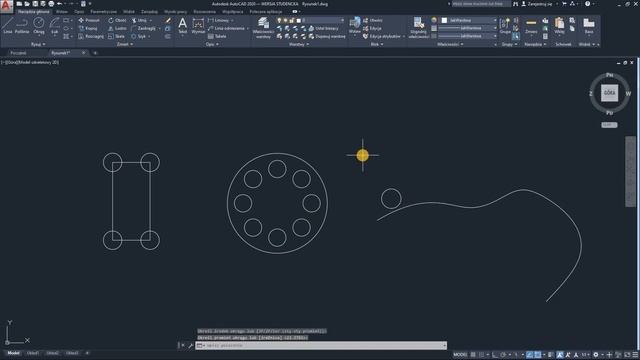Select the Linia (line) tool
Image resolution: width=640 pixels, height=360 pixels.
pos(8,25)
